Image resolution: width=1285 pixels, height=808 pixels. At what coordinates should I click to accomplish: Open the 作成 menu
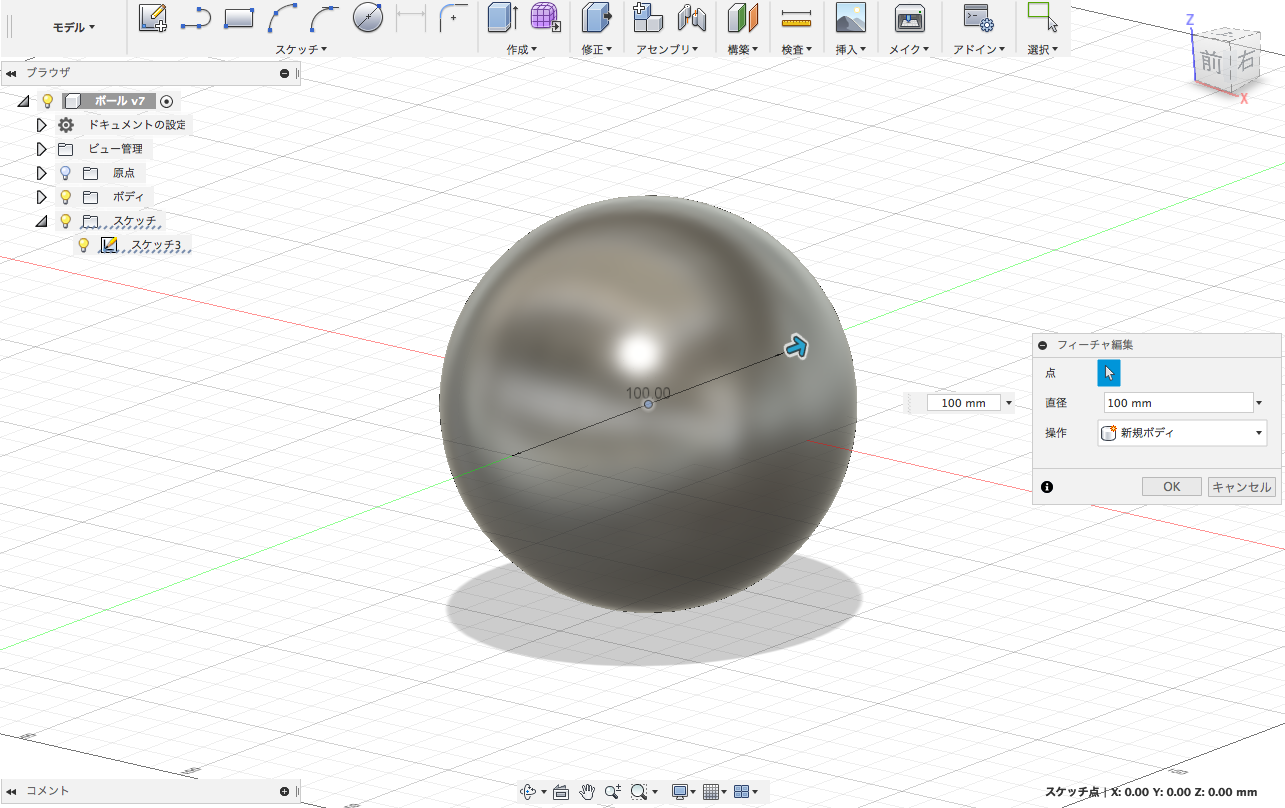pos(522,49)
